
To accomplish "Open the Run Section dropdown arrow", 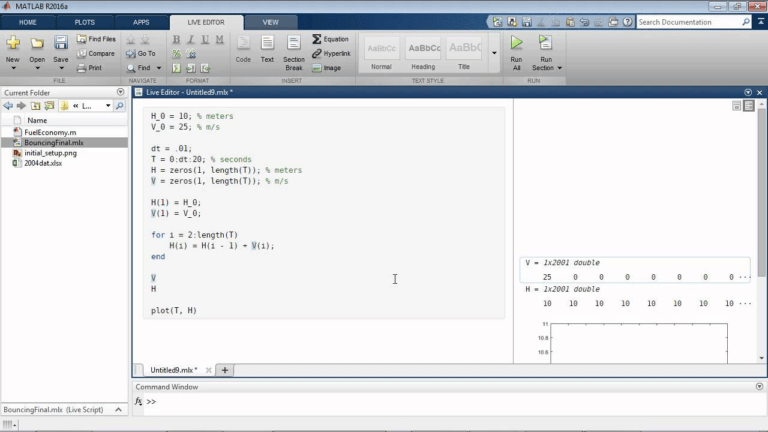I will tap(560, 68).
